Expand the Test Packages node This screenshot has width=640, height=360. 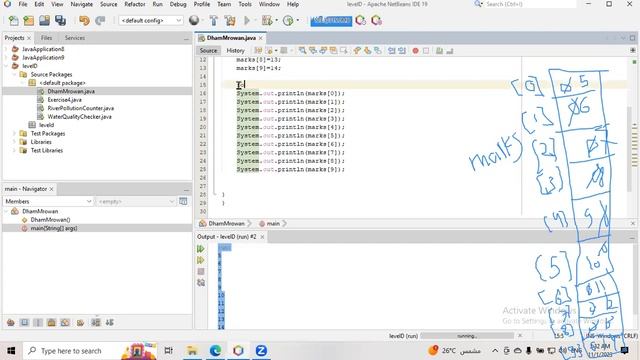(14, 133)
